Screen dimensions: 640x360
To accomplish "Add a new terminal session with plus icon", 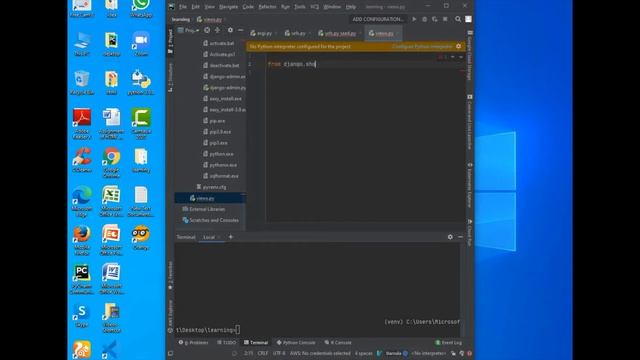I will pos(231,237).
